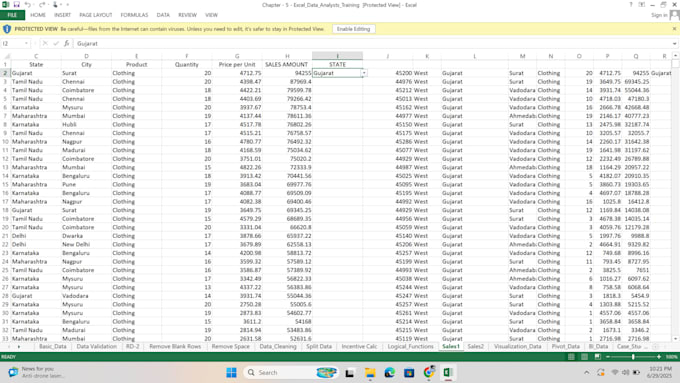Viewport: 680px width, 383px height.
Task: Open Google Chrome from the taskbar
Action: pyautogui.click(x=429, y=373)
